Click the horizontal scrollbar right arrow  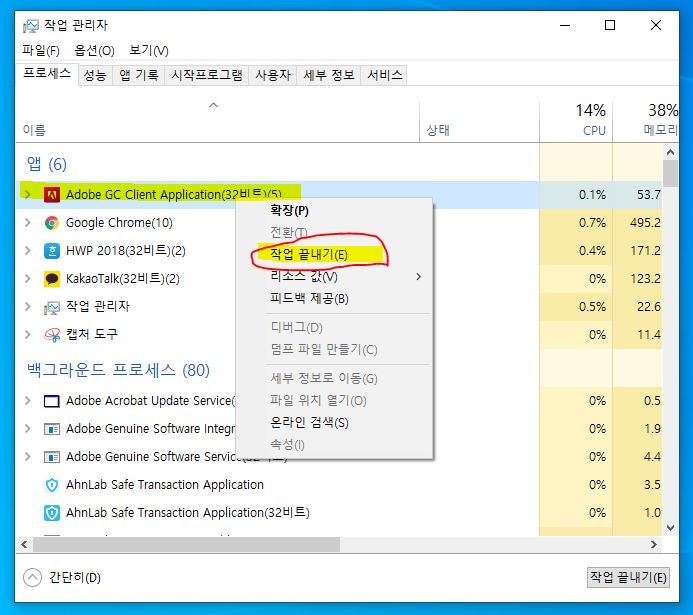[654, 545]
